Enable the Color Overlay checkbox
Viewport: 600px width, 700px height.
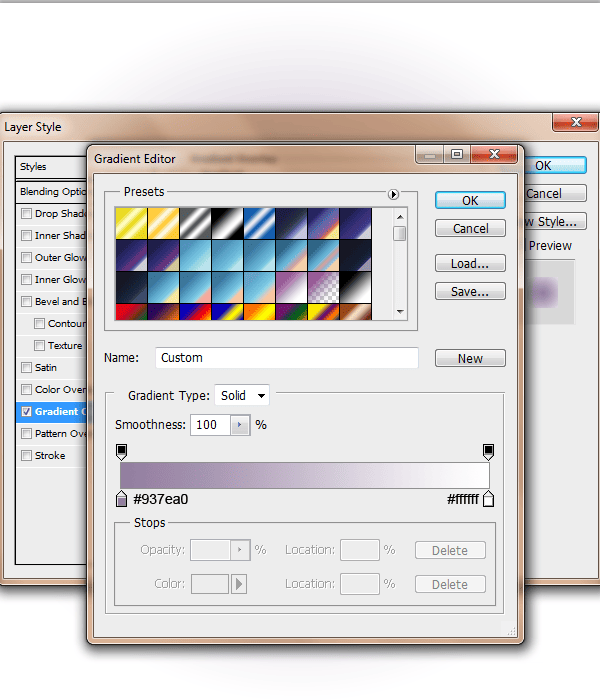pyautogui.click(x=26, y=389)
